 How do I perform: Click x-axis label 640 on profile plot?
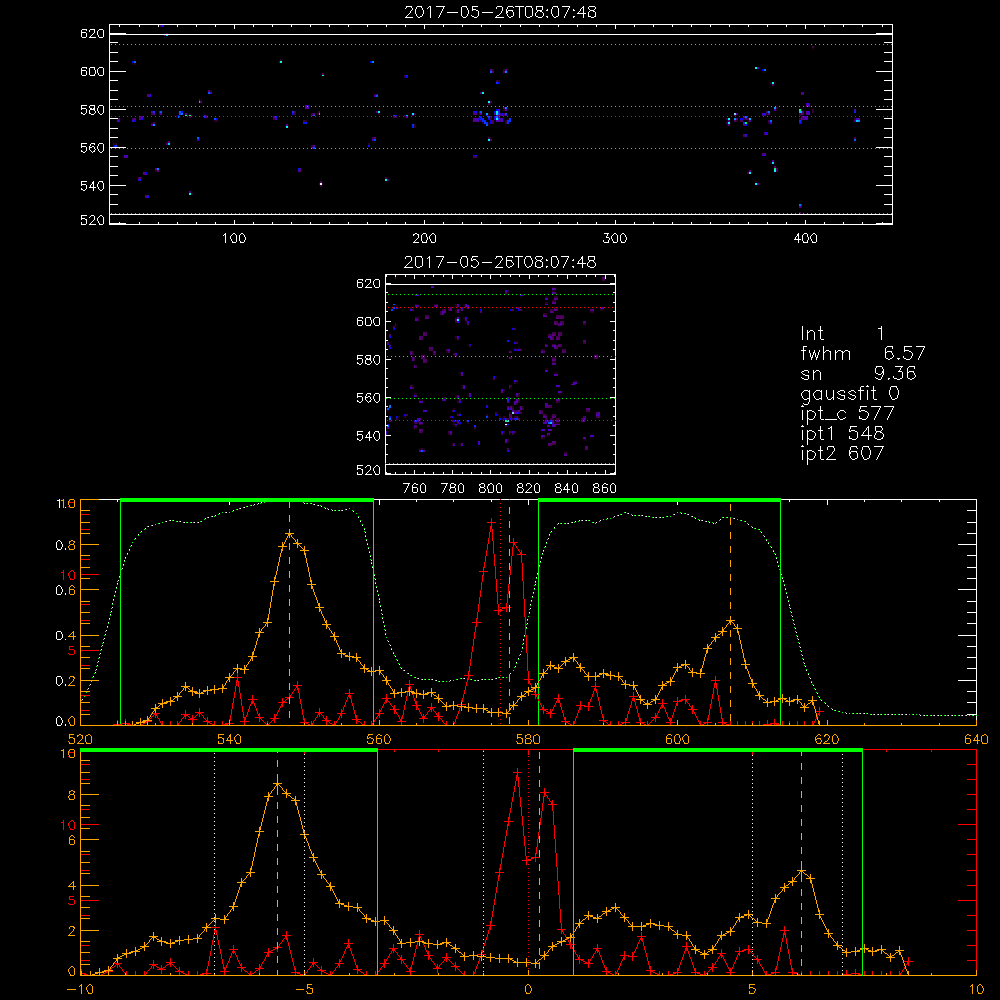tap(976, 740)
